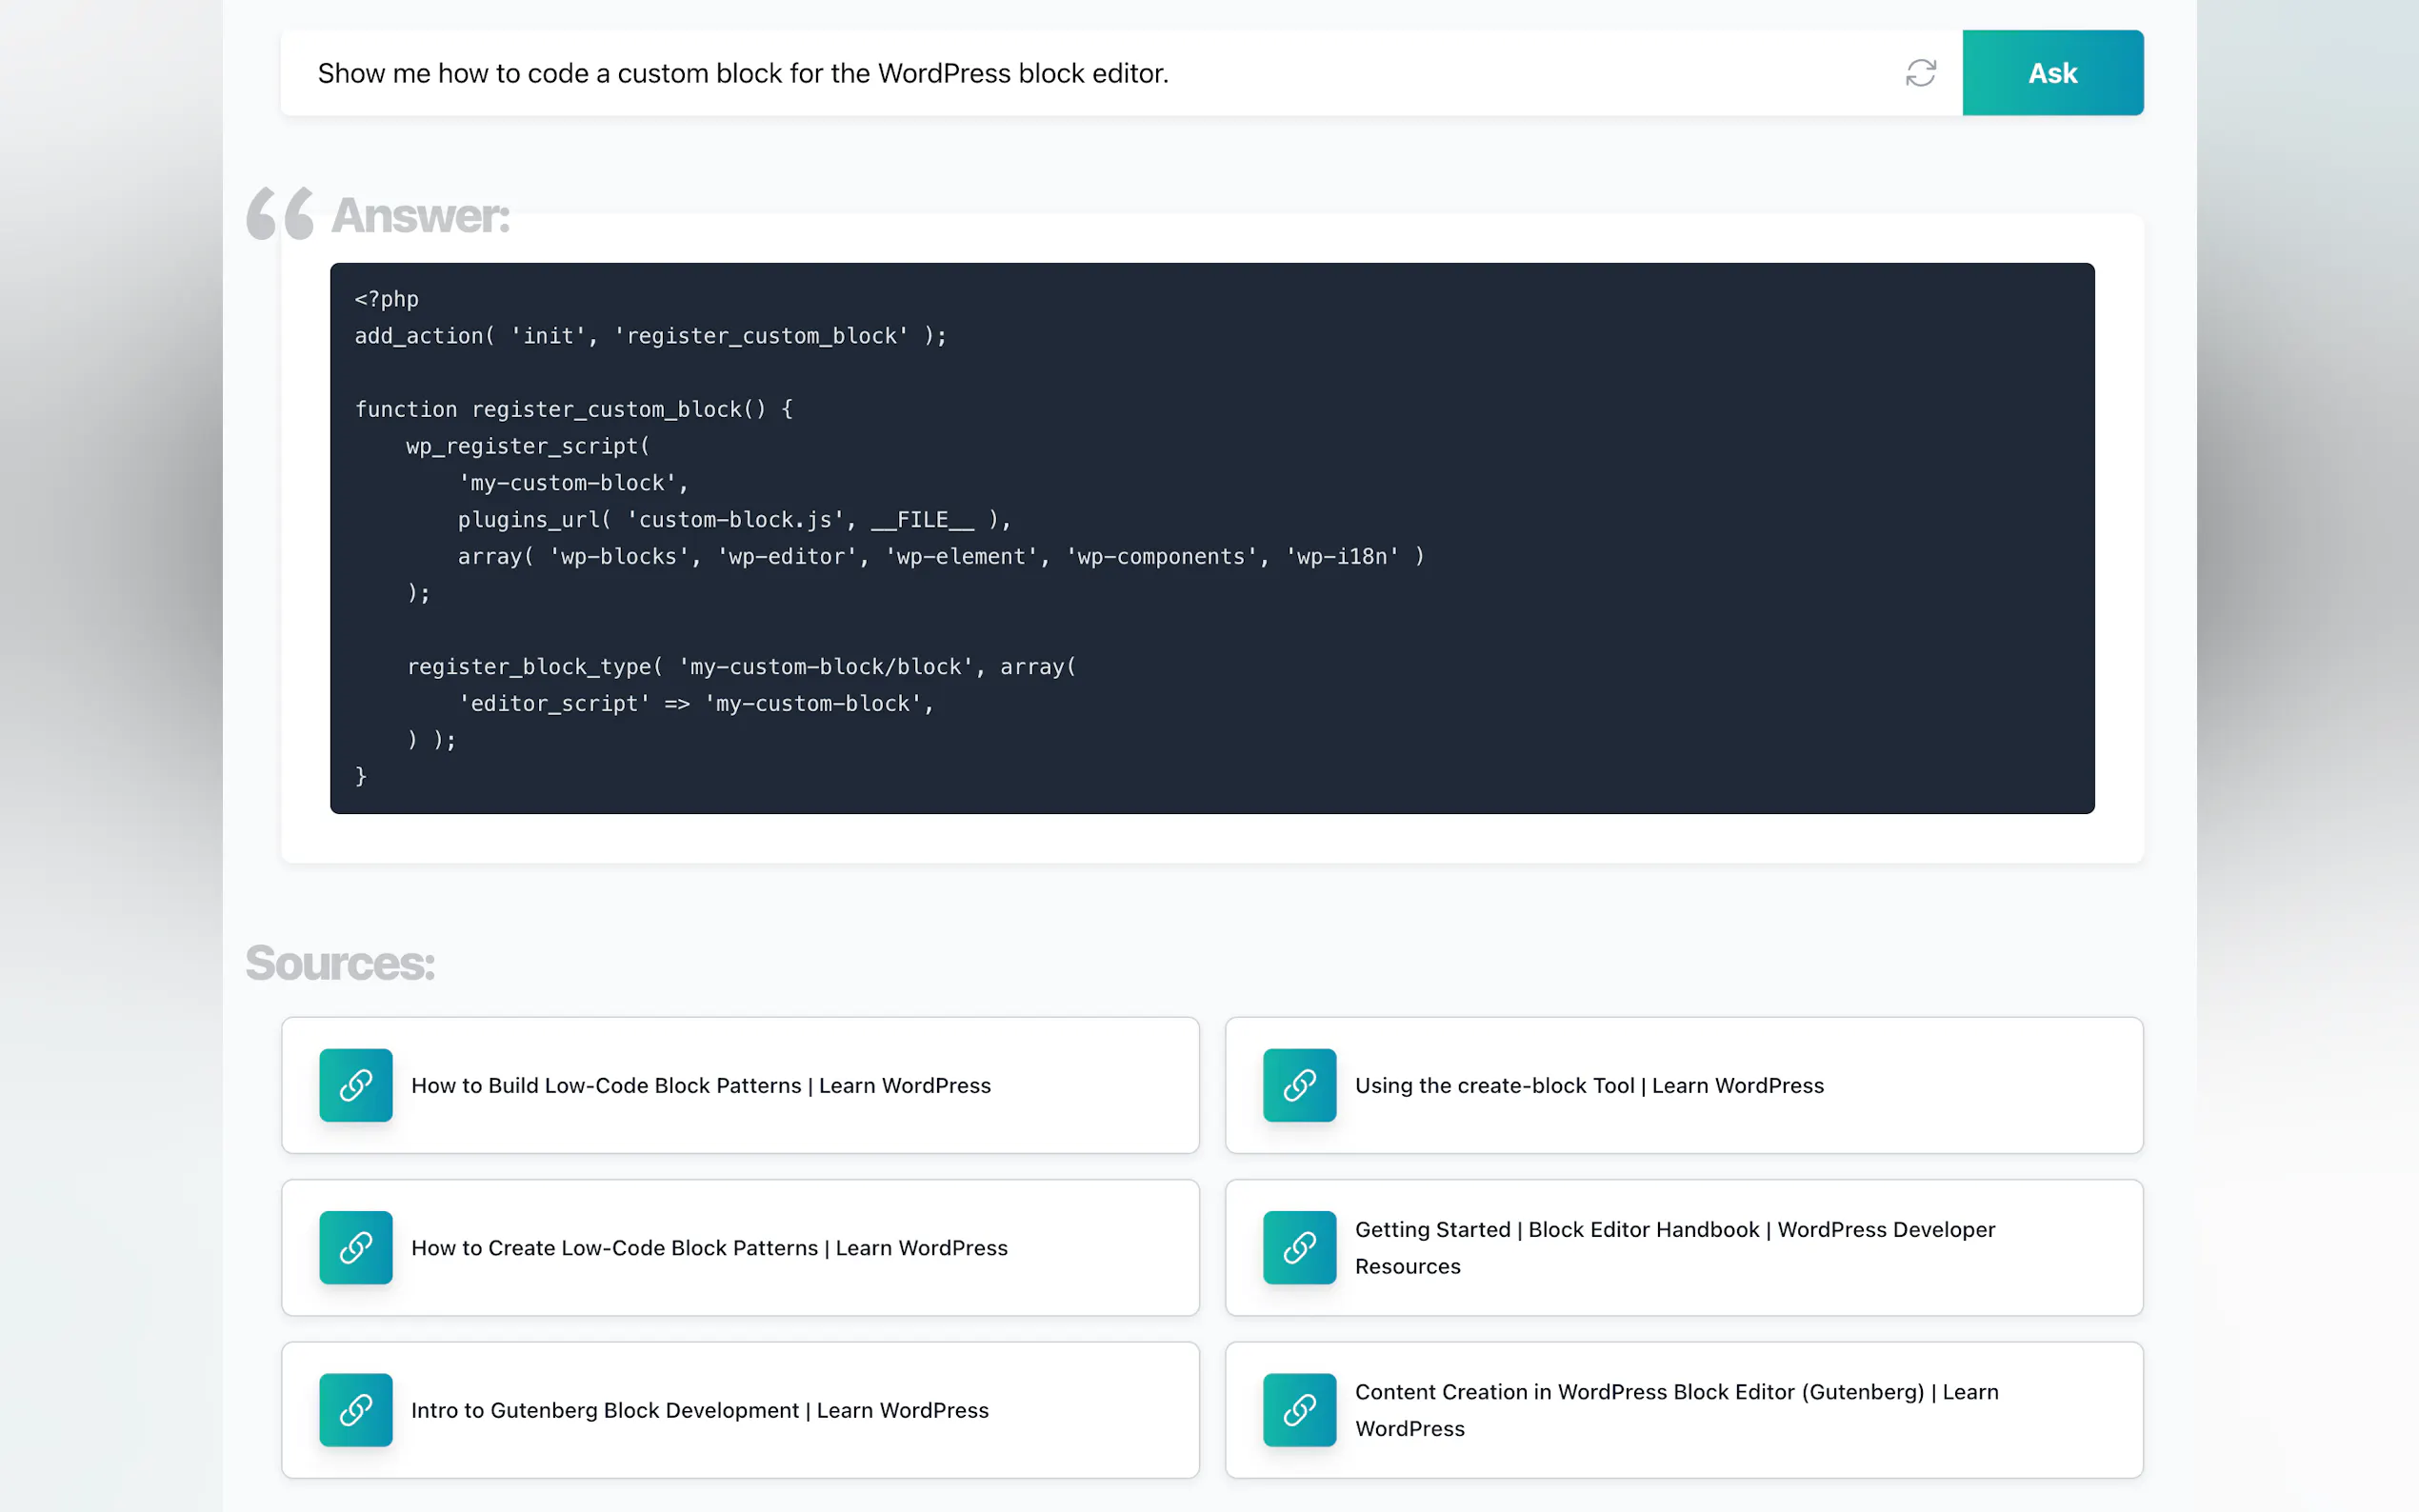Click the wp_register_script line in code block
The image size is (2419, 1512).
pyautogui.click(x=527, y=446)
